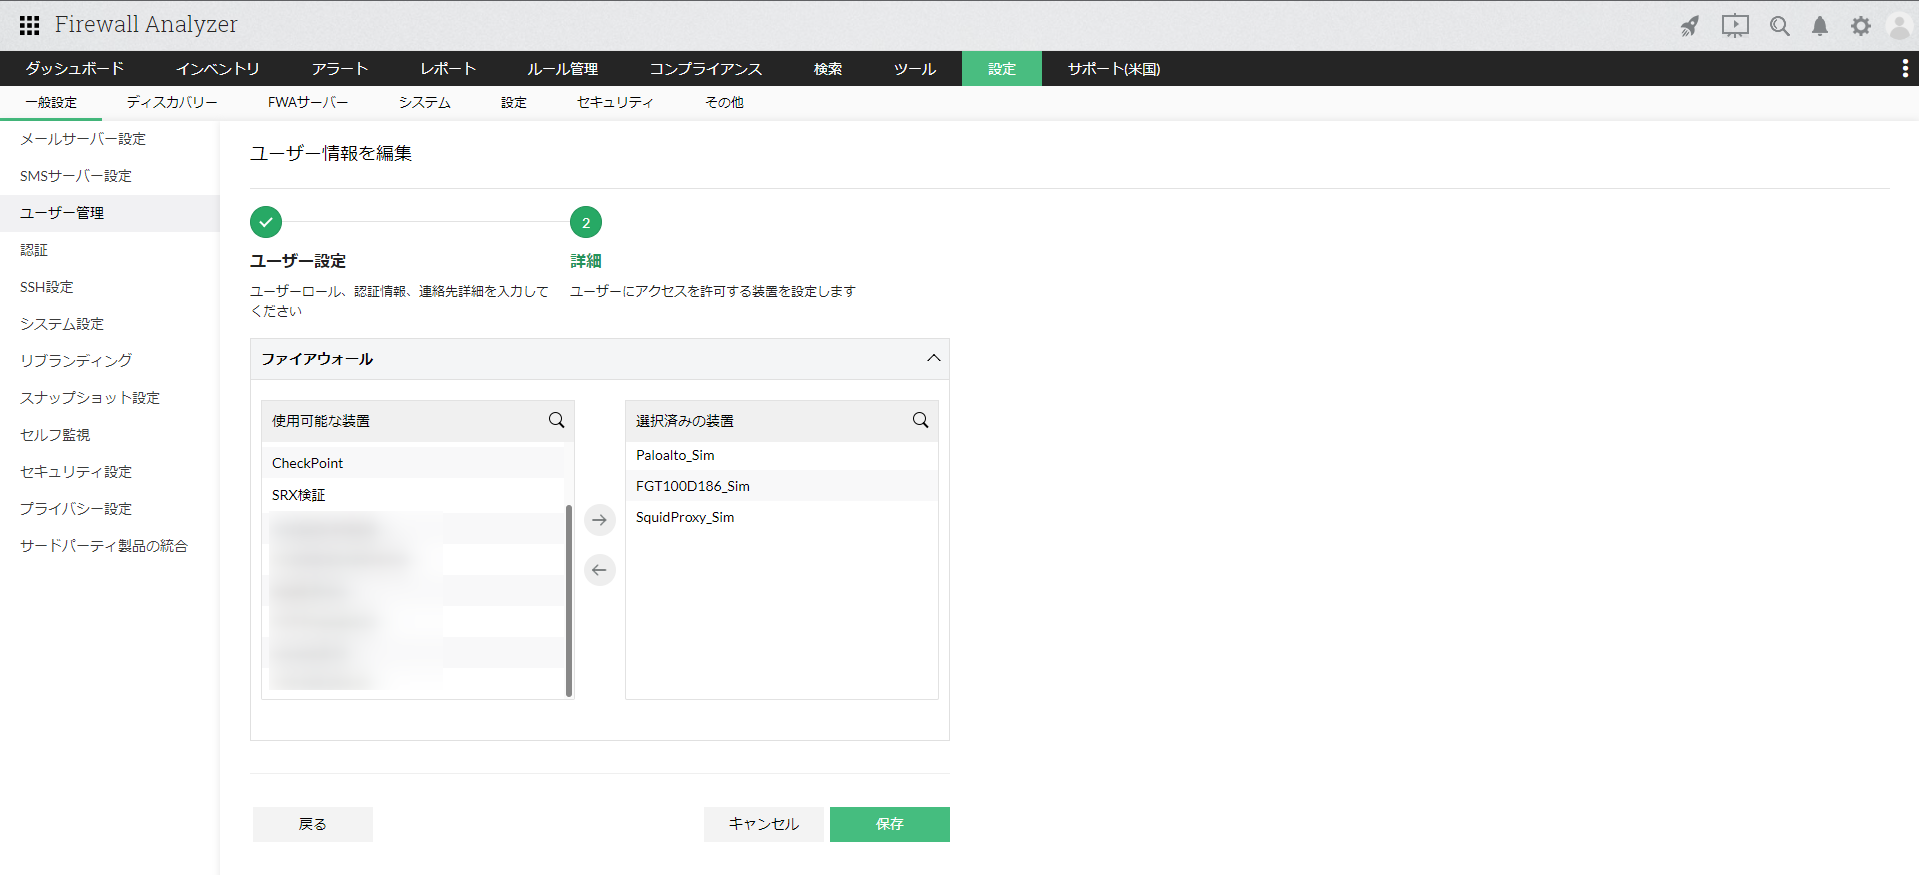
Task: Select SquidProxy_Sim in selected devices
Action: click(782, 517)
